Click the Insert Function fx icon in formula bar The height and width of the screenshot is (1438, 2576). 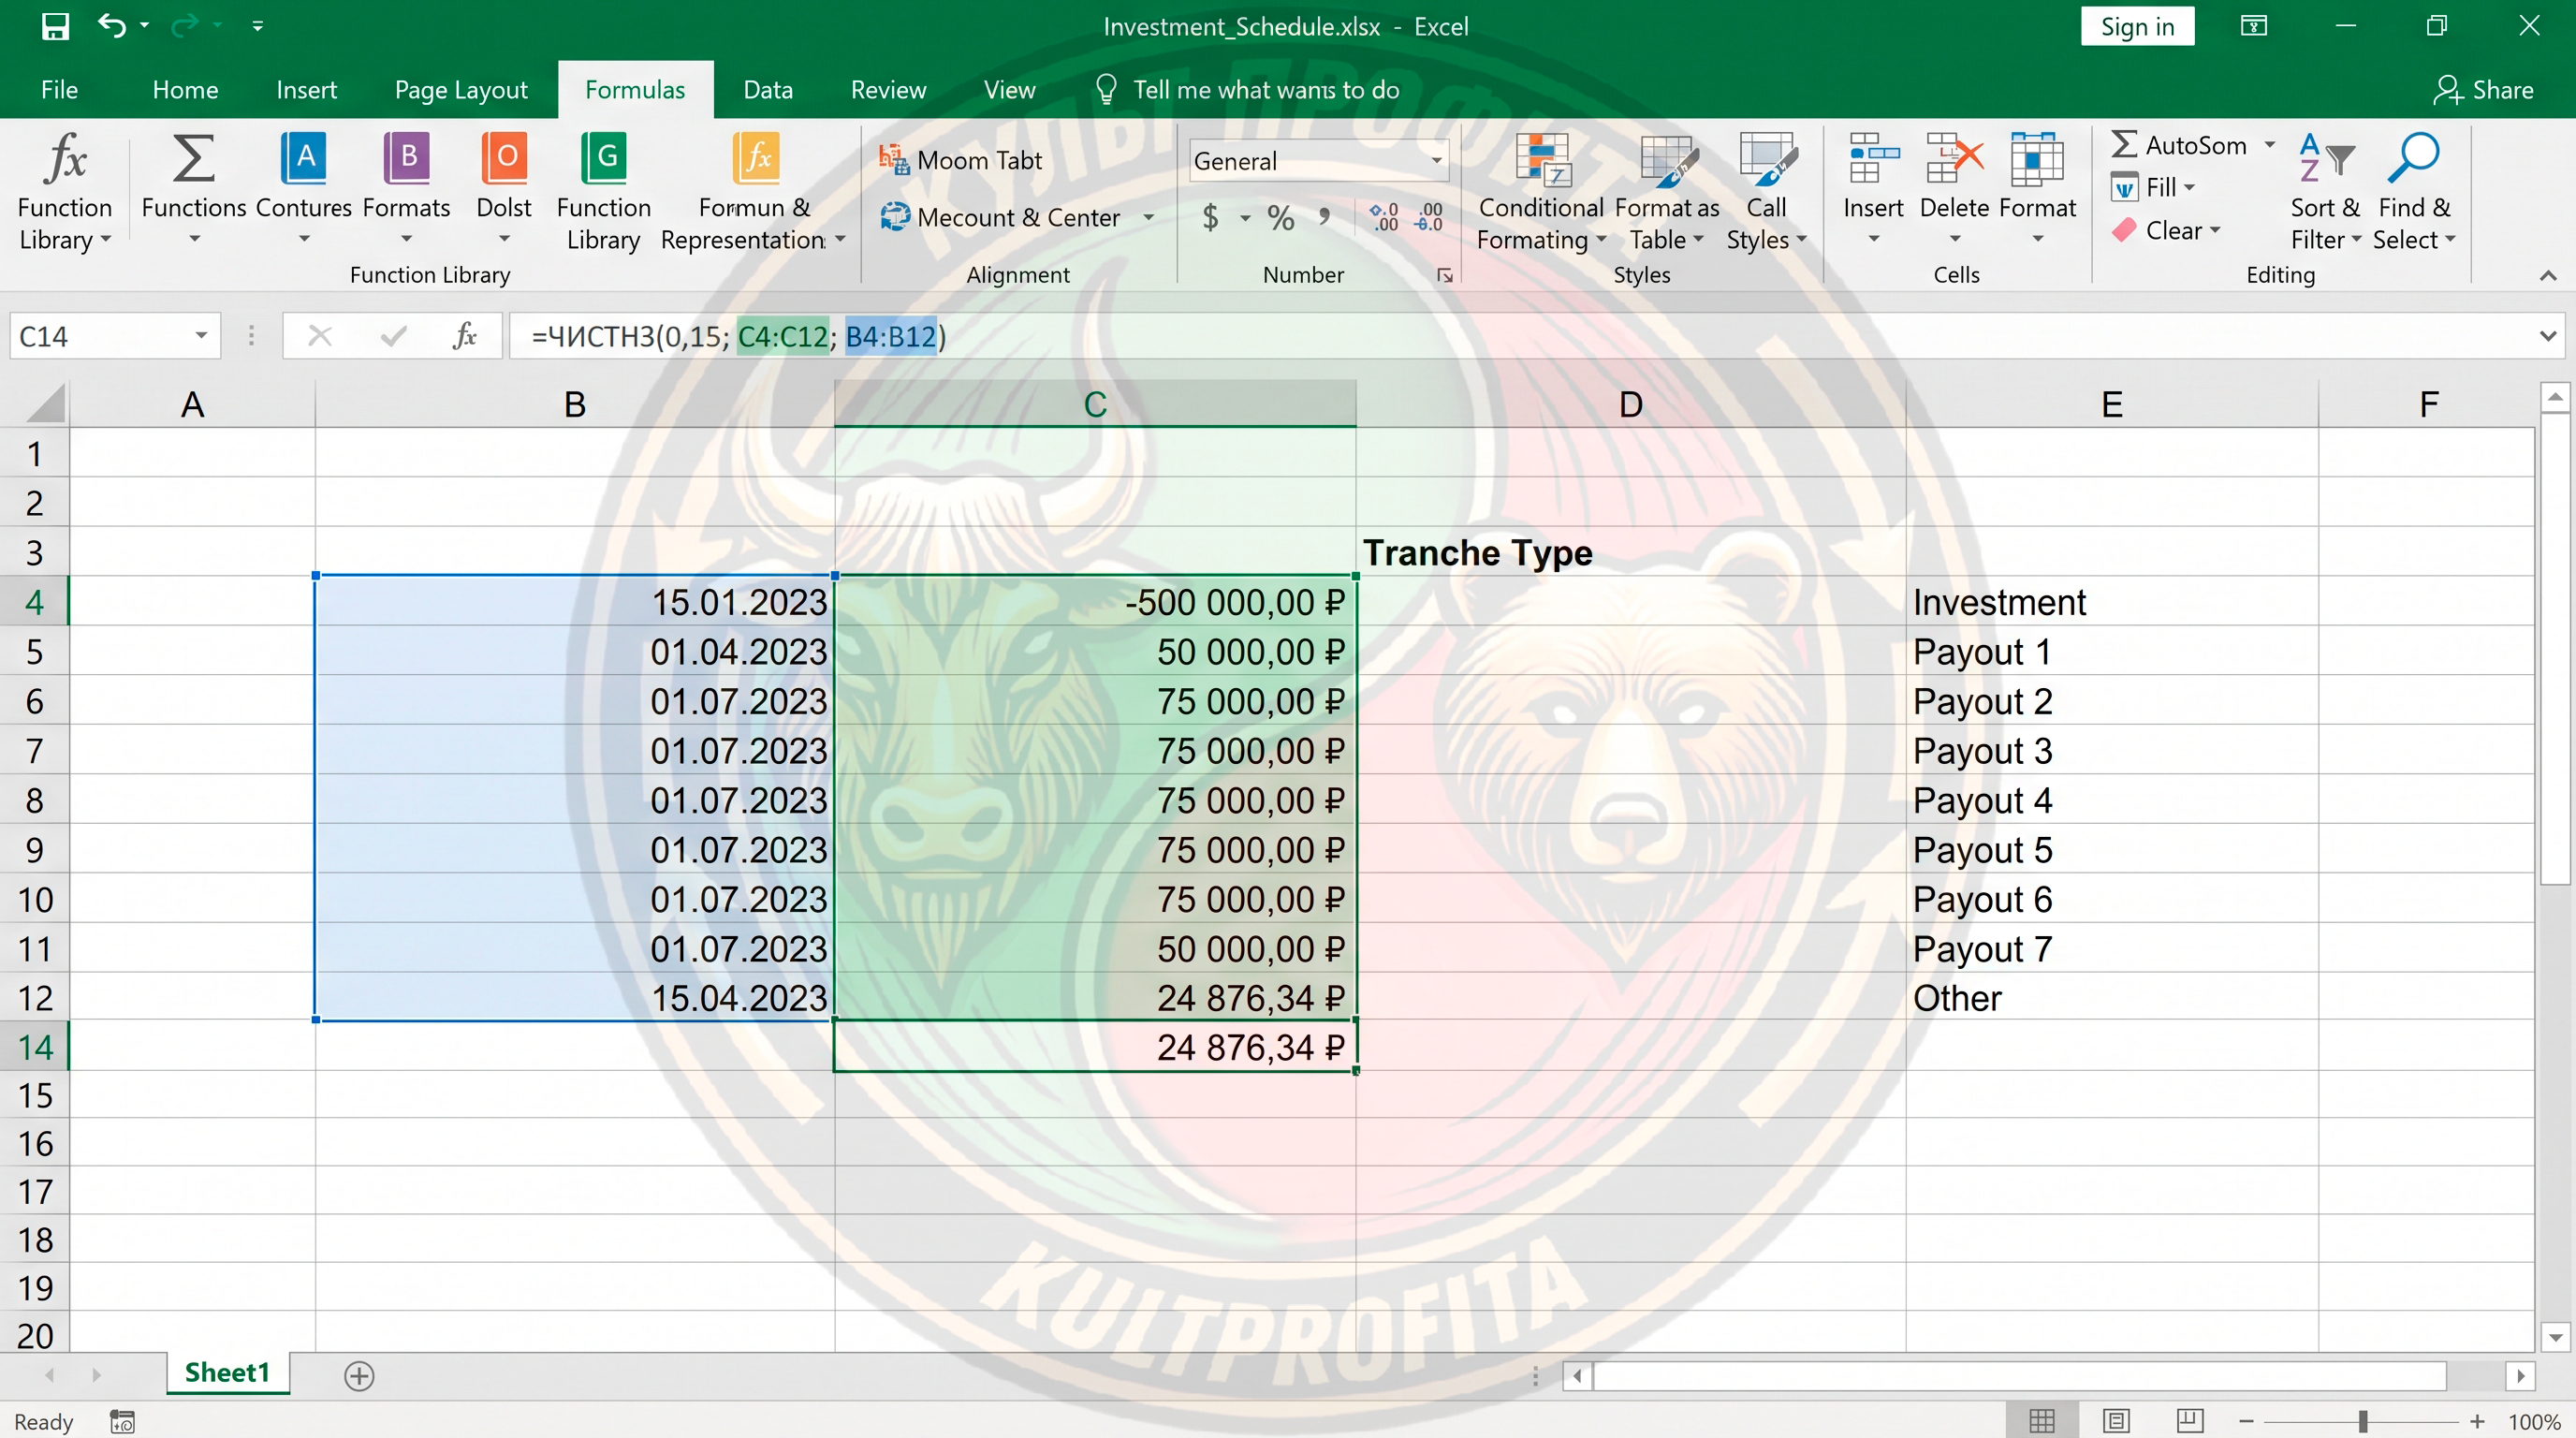(x=465, y=336)
